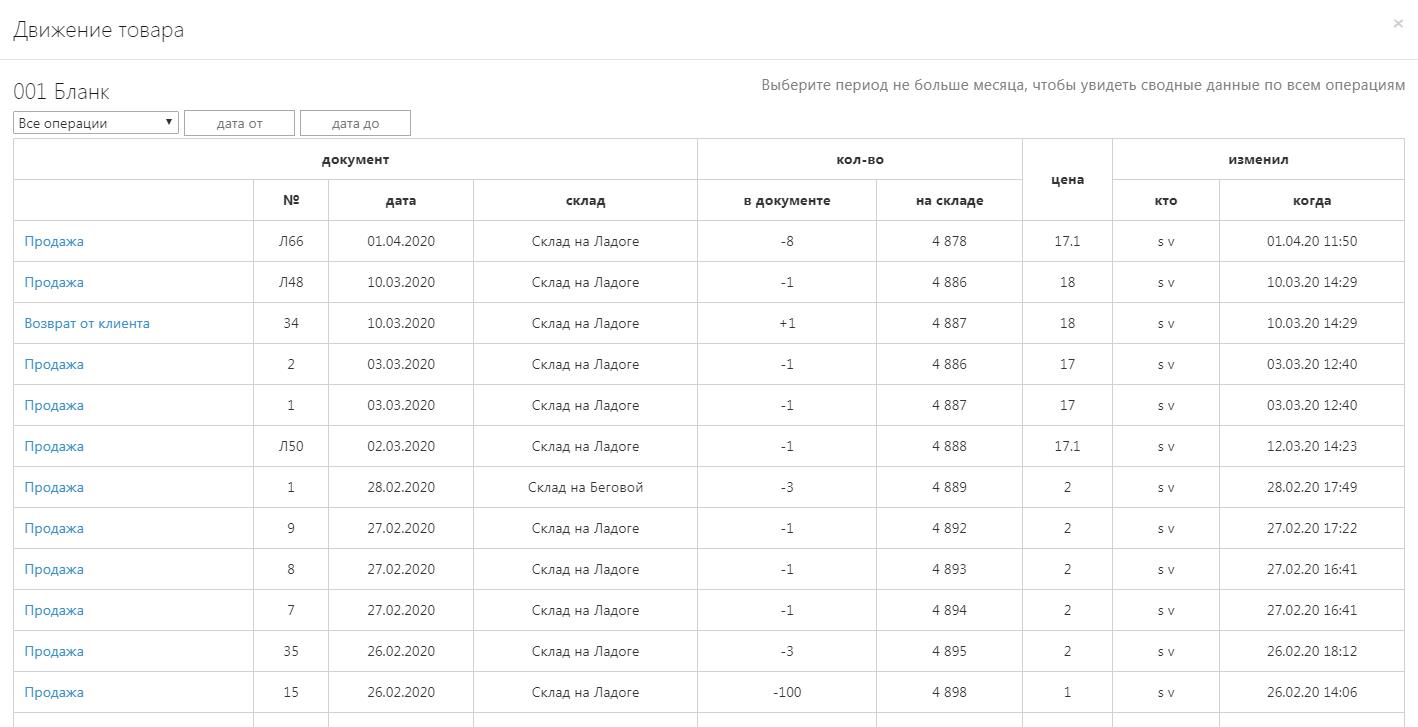Open Продажа document number 8
Screen dimensions: 1418x727
(x=54, y=569)
